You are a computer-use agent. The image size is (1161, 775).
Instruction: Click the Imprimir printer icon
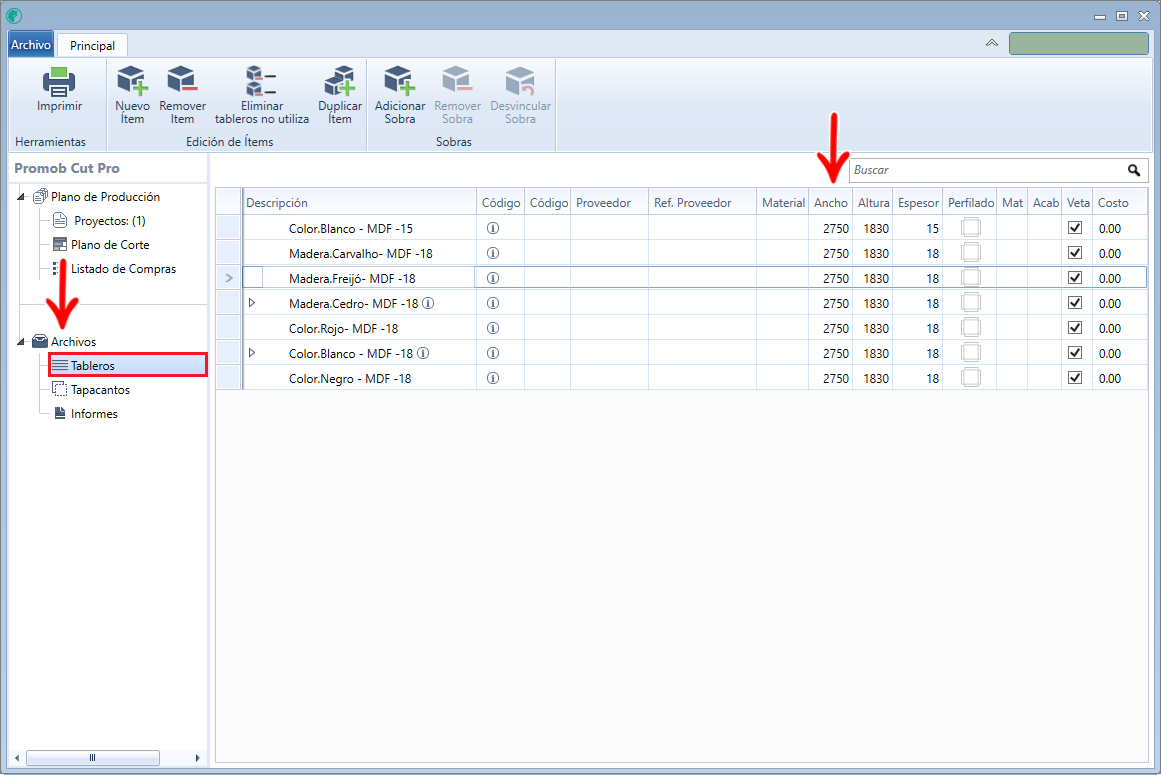[59, 82]
